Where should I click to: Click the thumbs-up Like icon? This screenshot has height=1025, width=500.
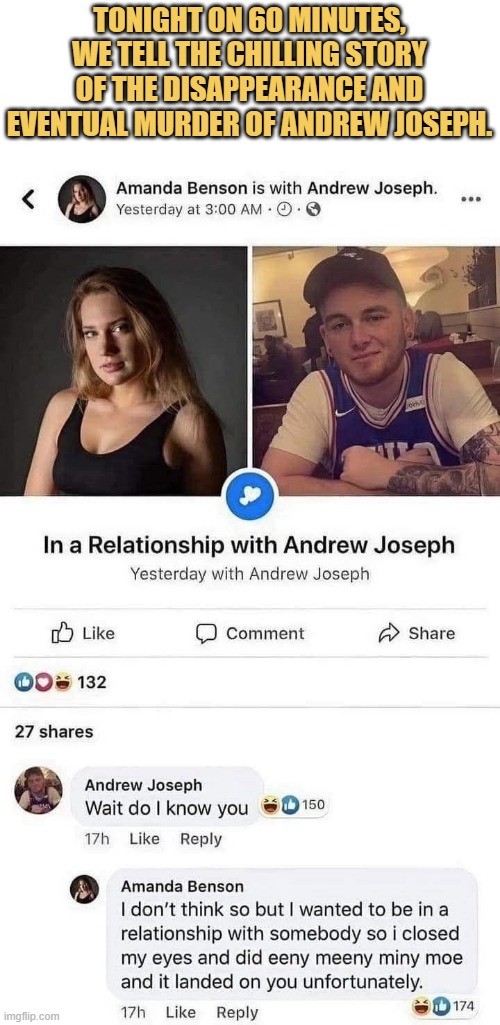pyautogui.click(x=61, y=633)
